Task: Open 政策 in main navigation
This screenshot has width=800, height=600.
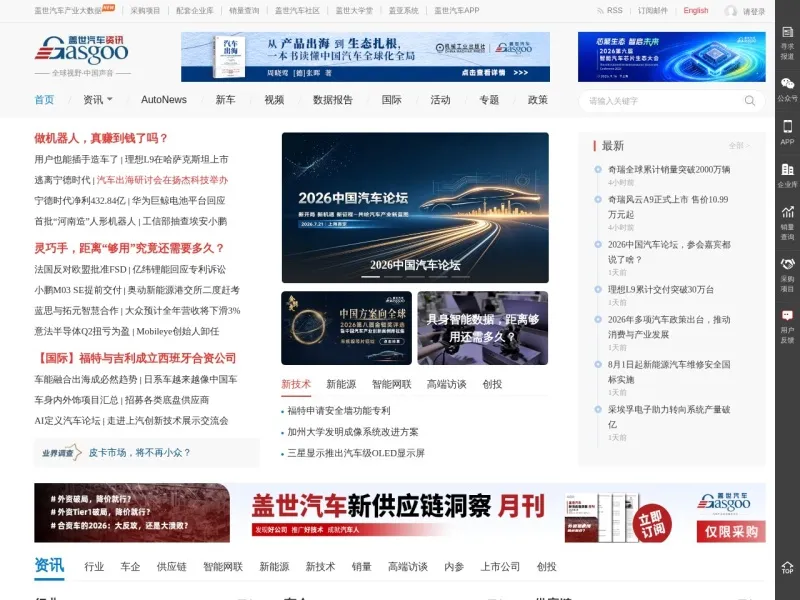Action: pyautogui.click(x=538, y=99)
